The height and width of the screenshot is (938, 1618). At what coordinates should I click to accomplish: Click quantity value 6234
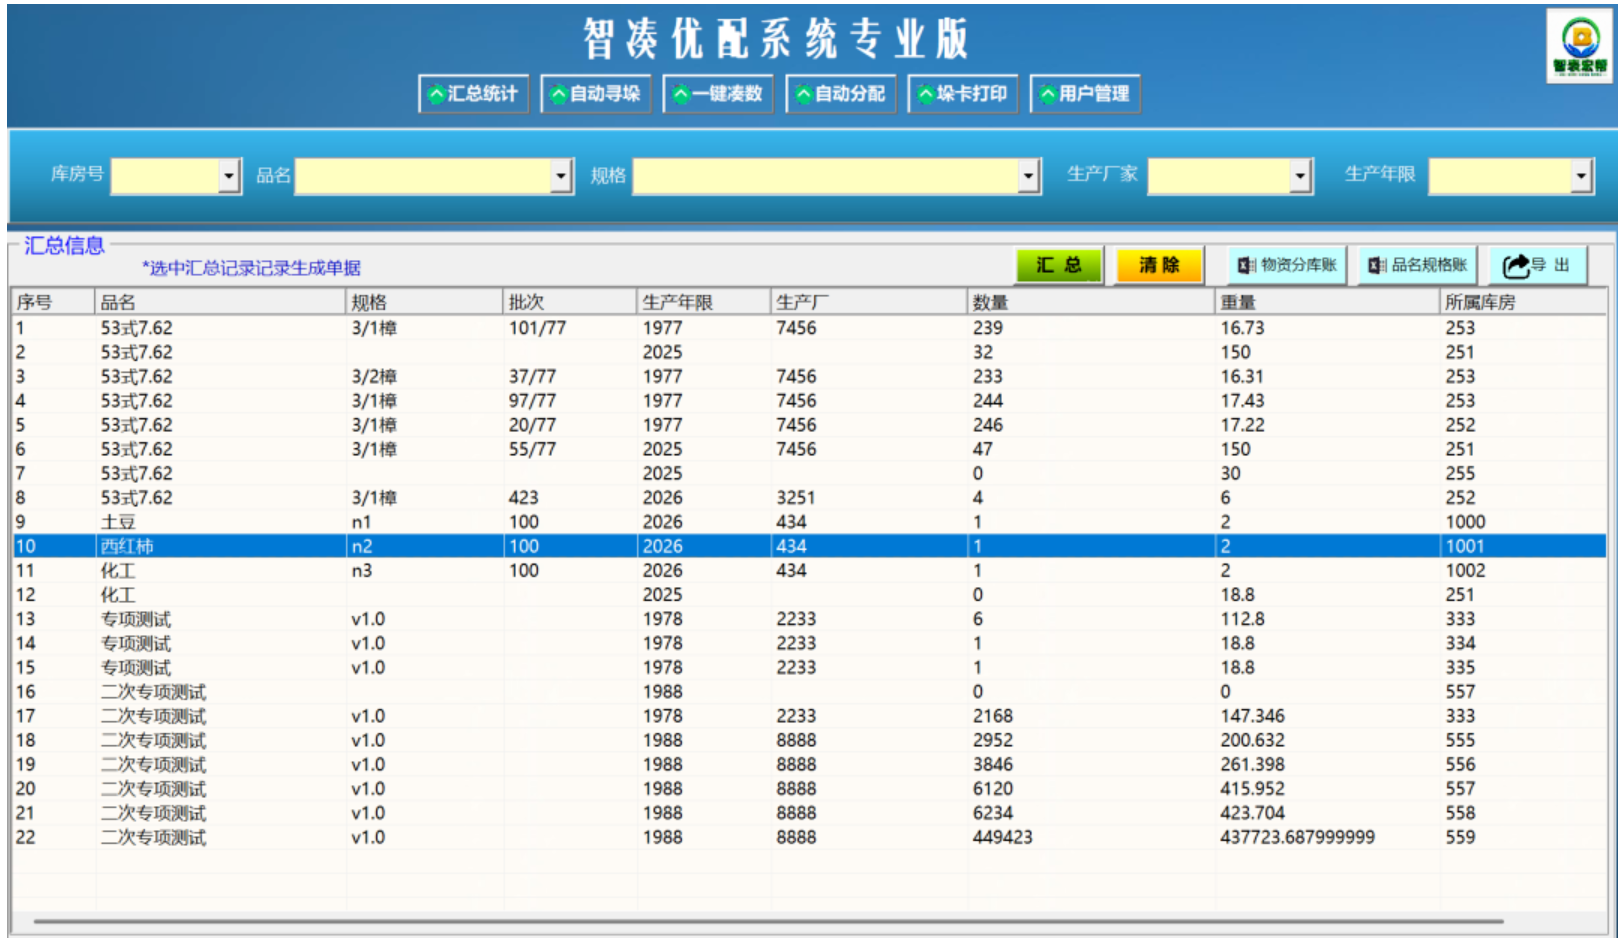pos(992,813)
